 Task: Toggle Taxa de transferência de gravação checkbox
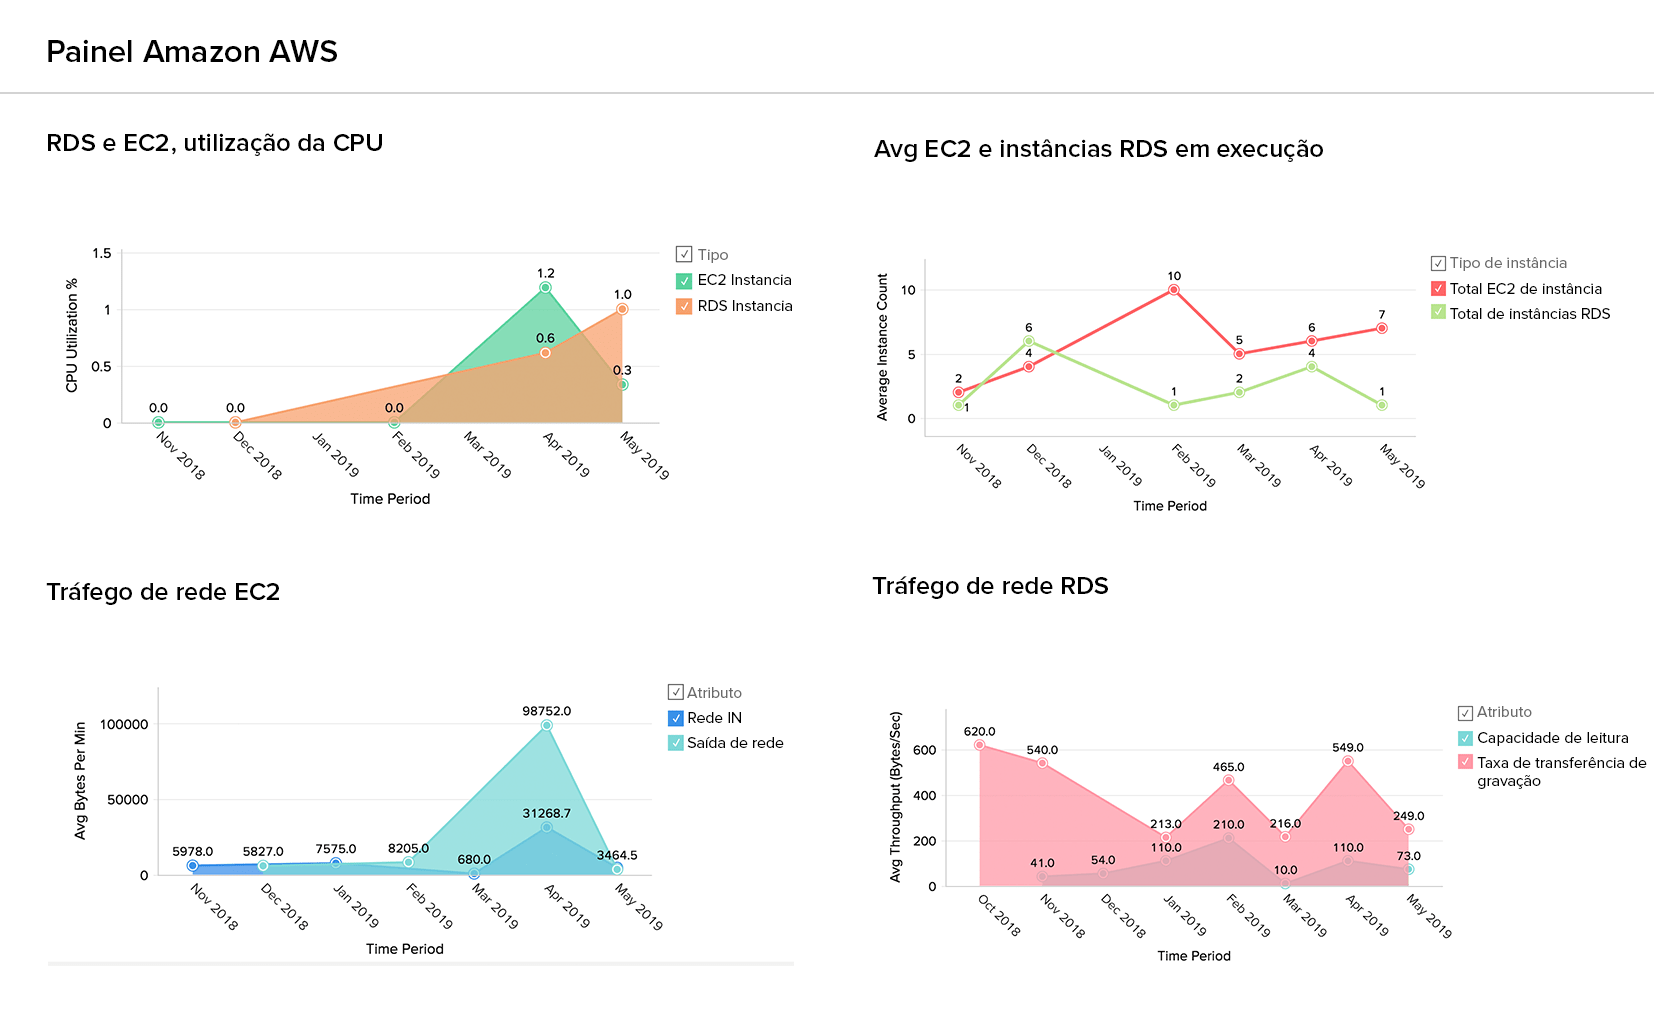[1465, 763]
